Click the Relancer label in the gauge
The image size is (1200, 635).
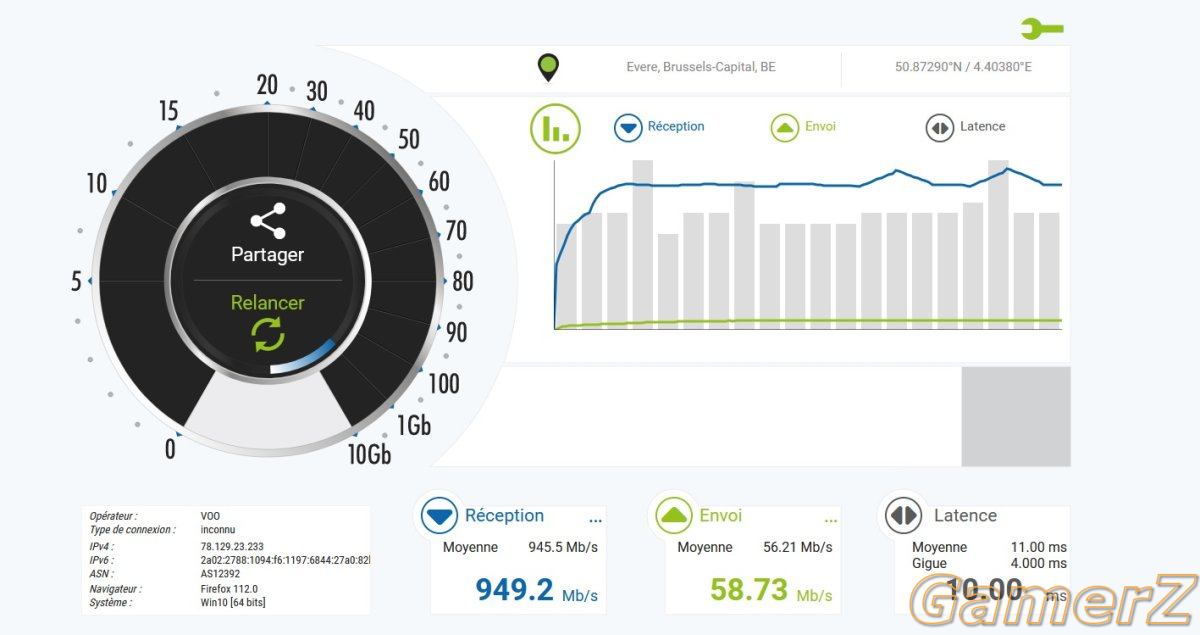(x=268, y=302)
